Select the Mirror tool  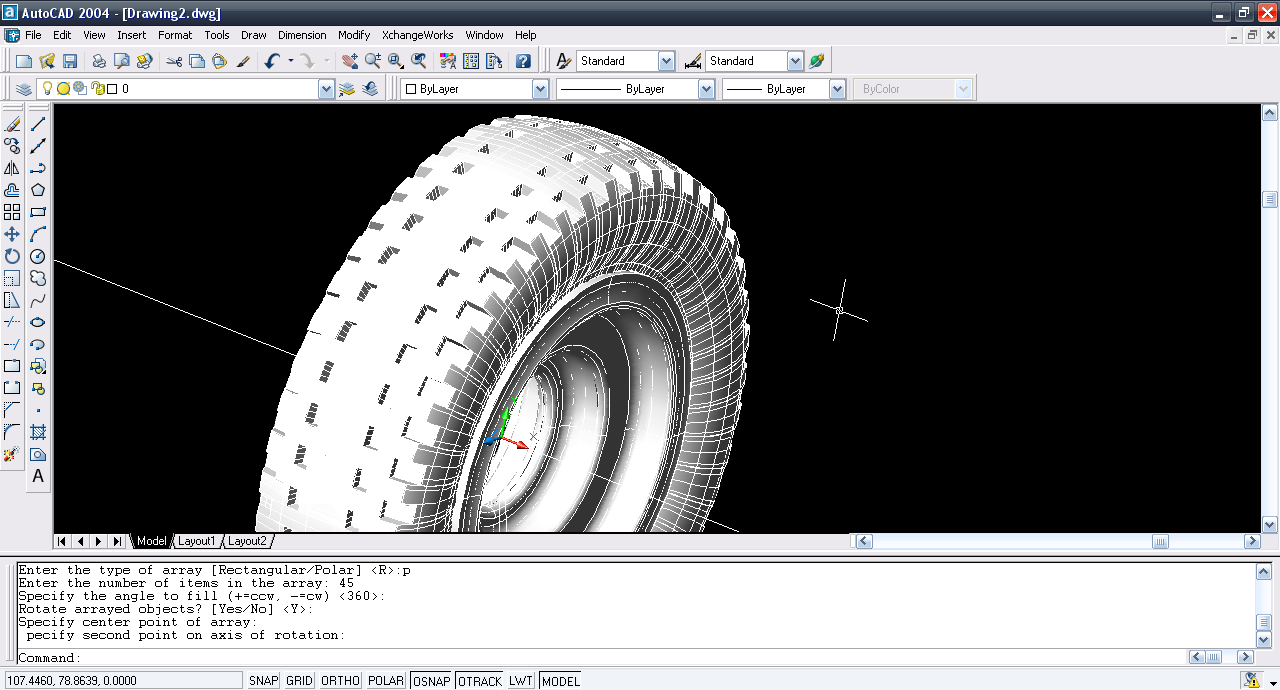12,168
